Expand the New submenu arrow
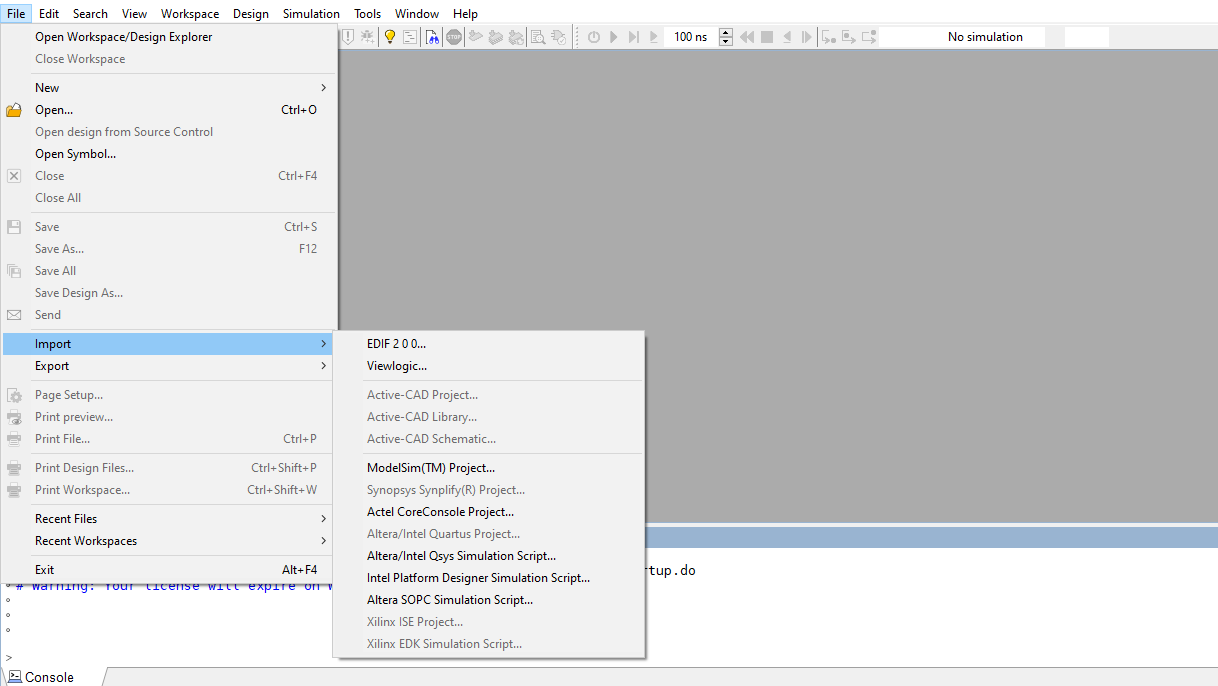Screen dimensions: 1218x686 click(323, 88)
